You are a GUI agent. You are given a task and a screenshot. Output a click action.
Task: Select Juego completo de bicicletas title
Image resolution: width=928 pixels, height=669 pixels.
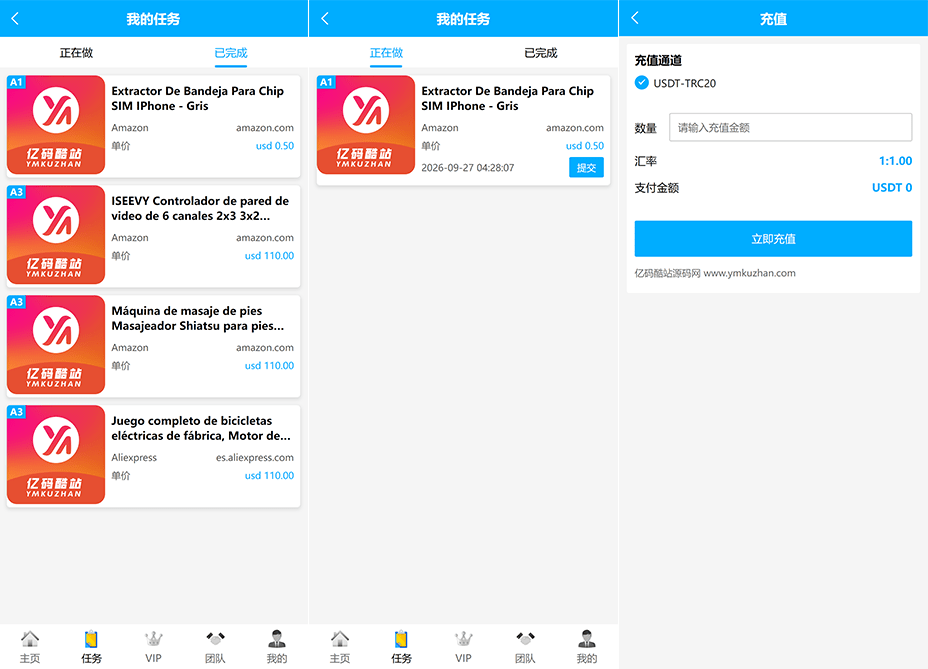[x=201, y=428]
